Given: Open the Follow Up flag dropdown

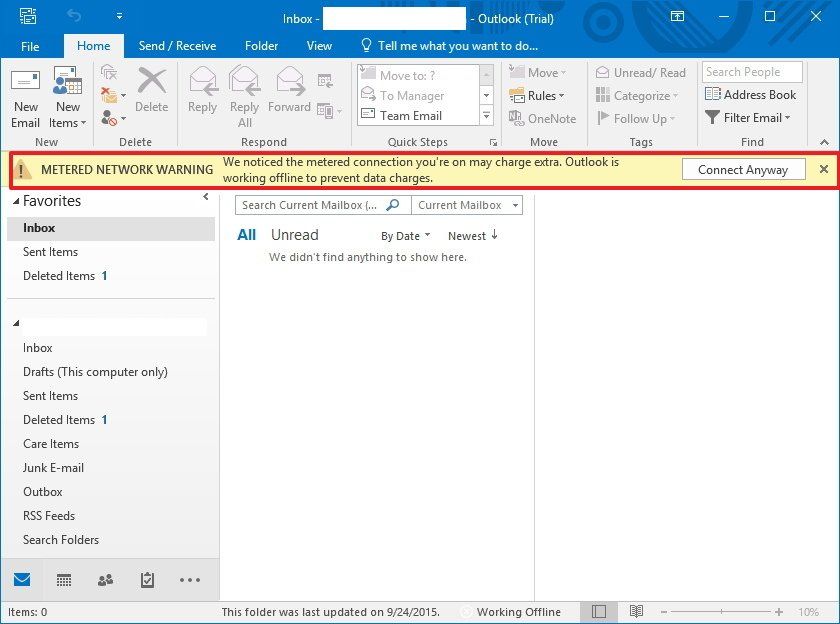Looking at the screenshot, I should pyautogui.click(x=637, y=118).
